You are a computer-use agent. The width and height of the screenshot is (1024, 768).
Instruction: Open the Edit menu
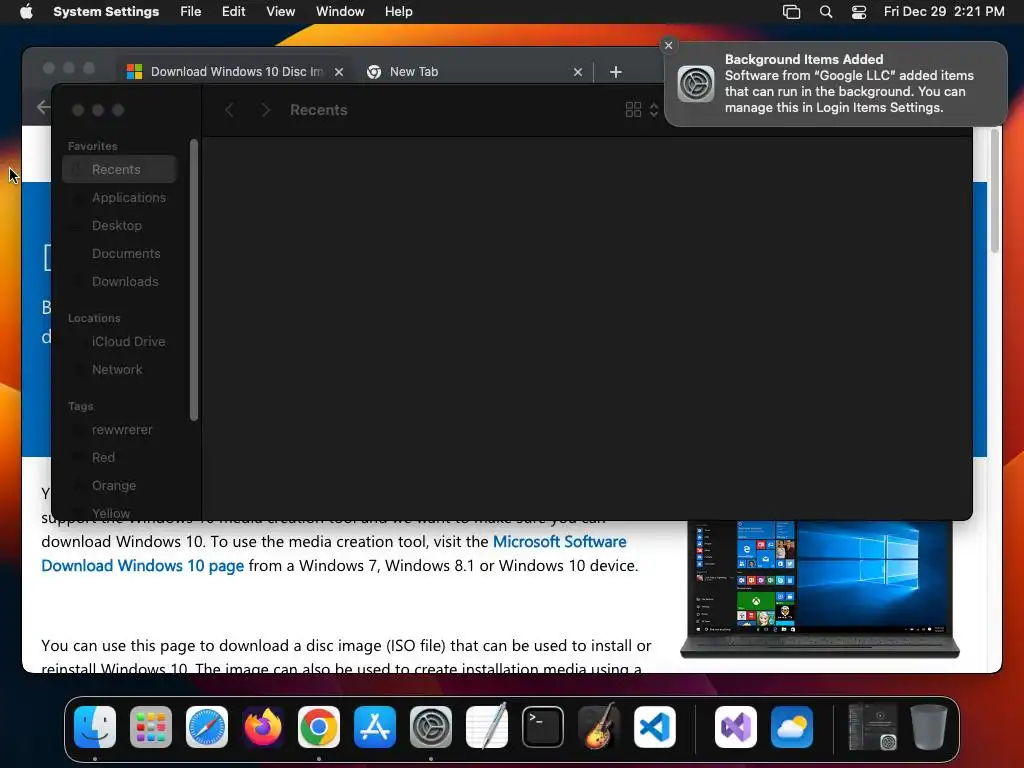[233, 12]
